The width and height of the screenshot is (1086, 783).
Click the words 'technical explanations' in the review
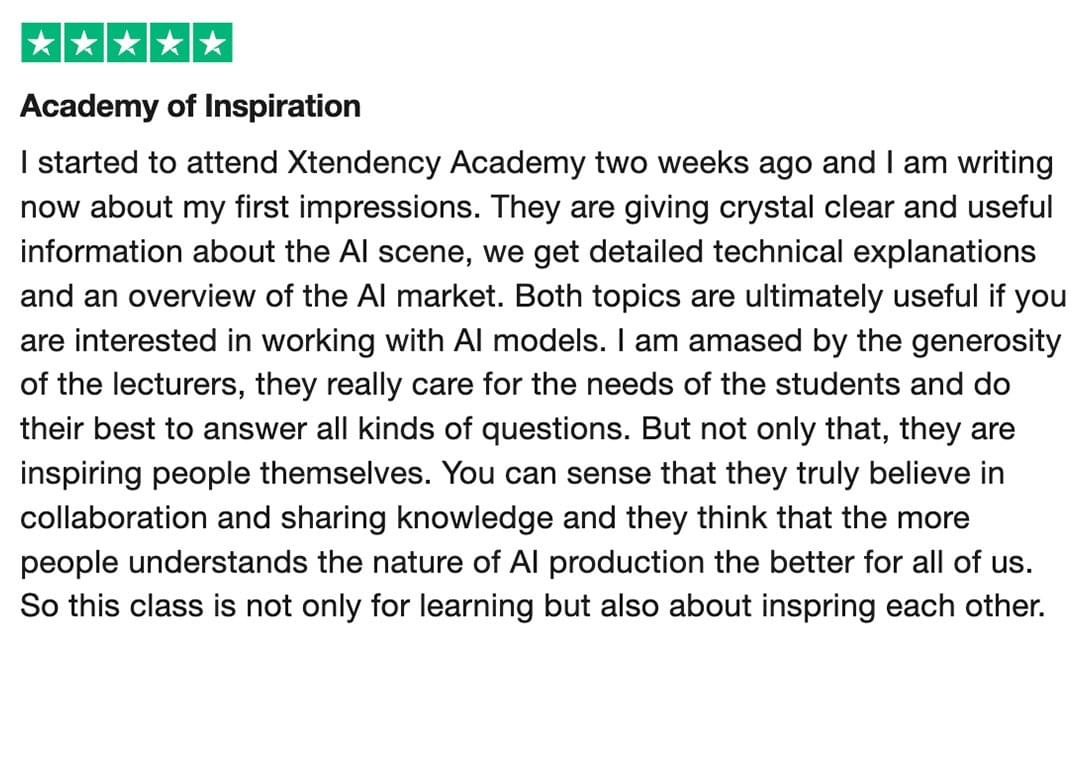coord(874,252)
